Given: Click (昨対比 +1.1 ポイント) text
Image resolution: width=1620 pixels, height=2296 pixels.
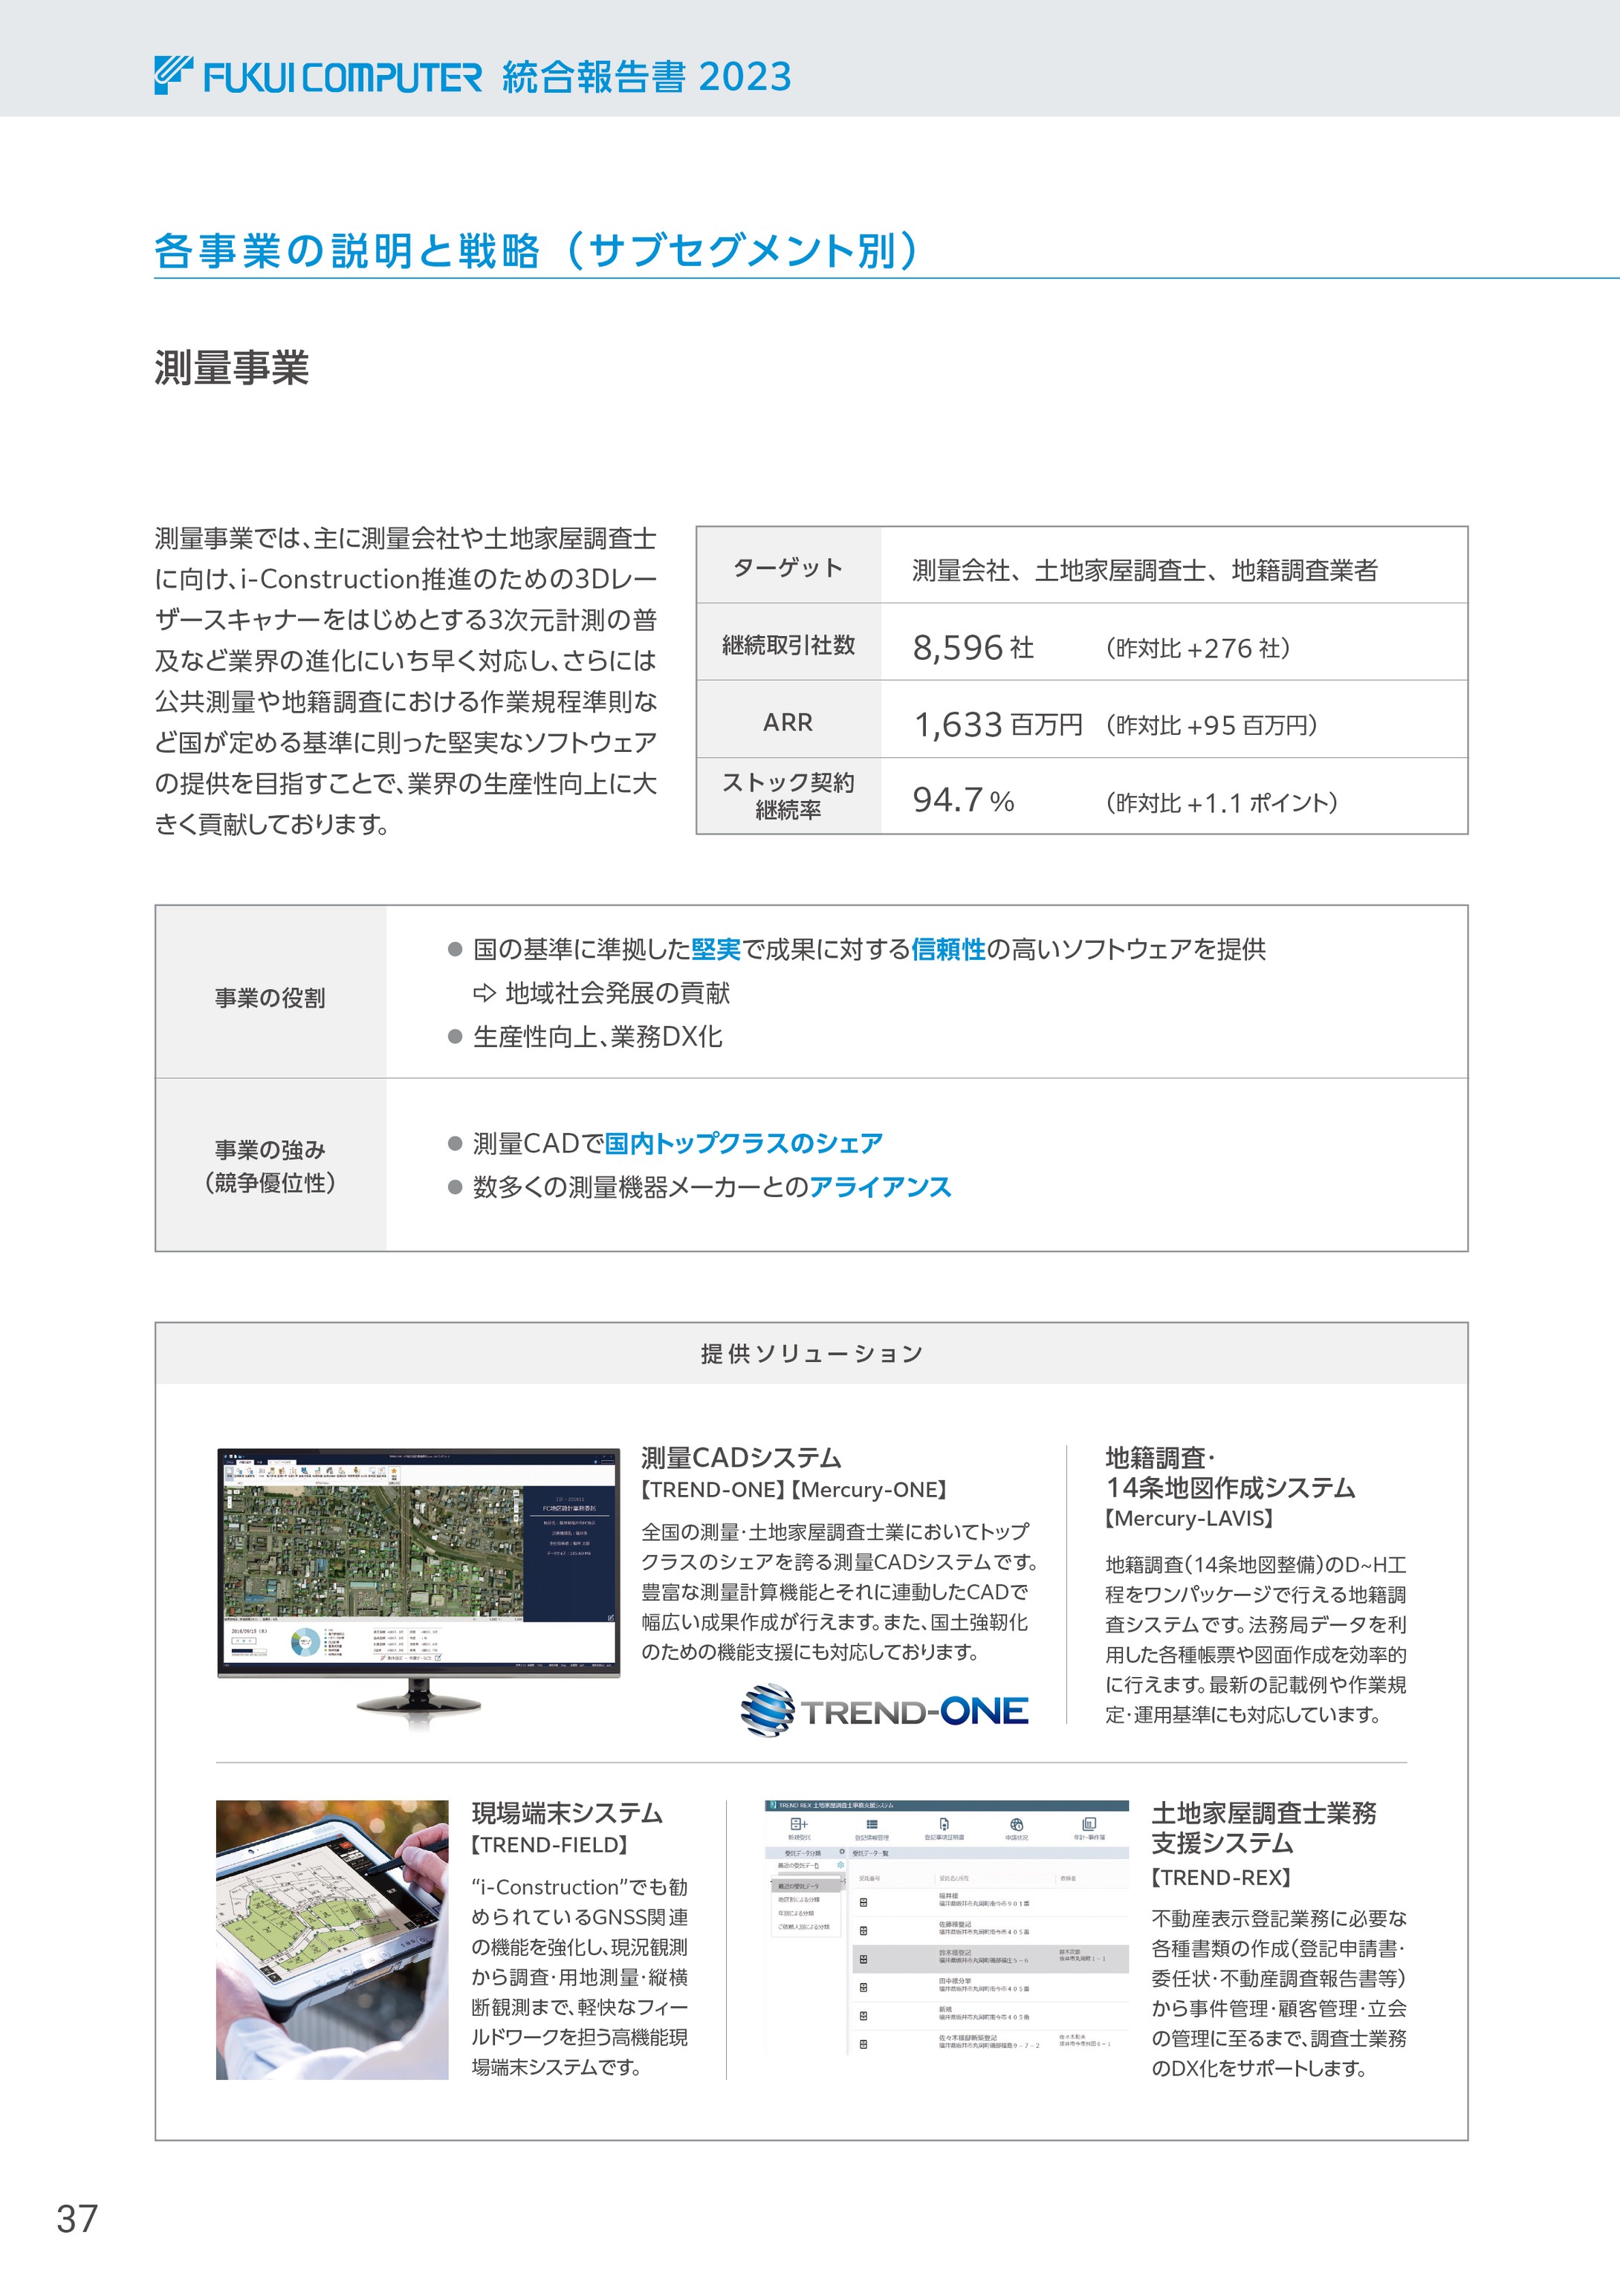Looking at the screenshot, I should [x=1221, y=802].
